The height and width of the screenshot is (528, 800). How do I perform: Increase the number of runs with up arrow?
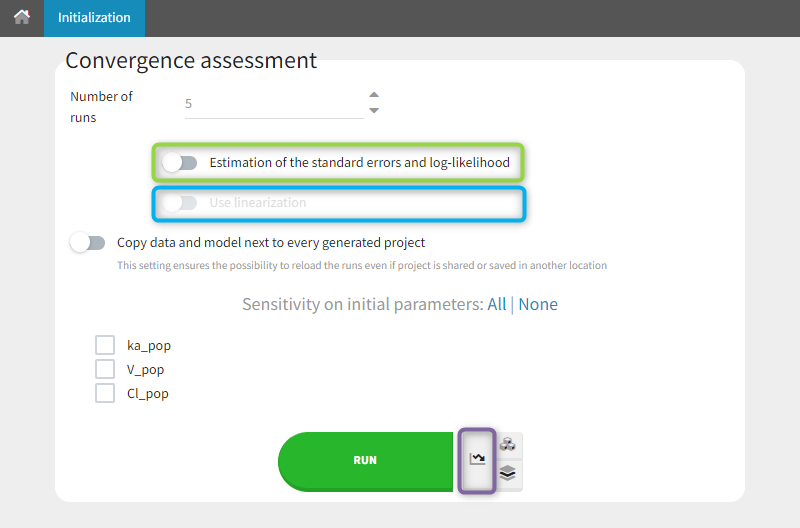[374, 95]
